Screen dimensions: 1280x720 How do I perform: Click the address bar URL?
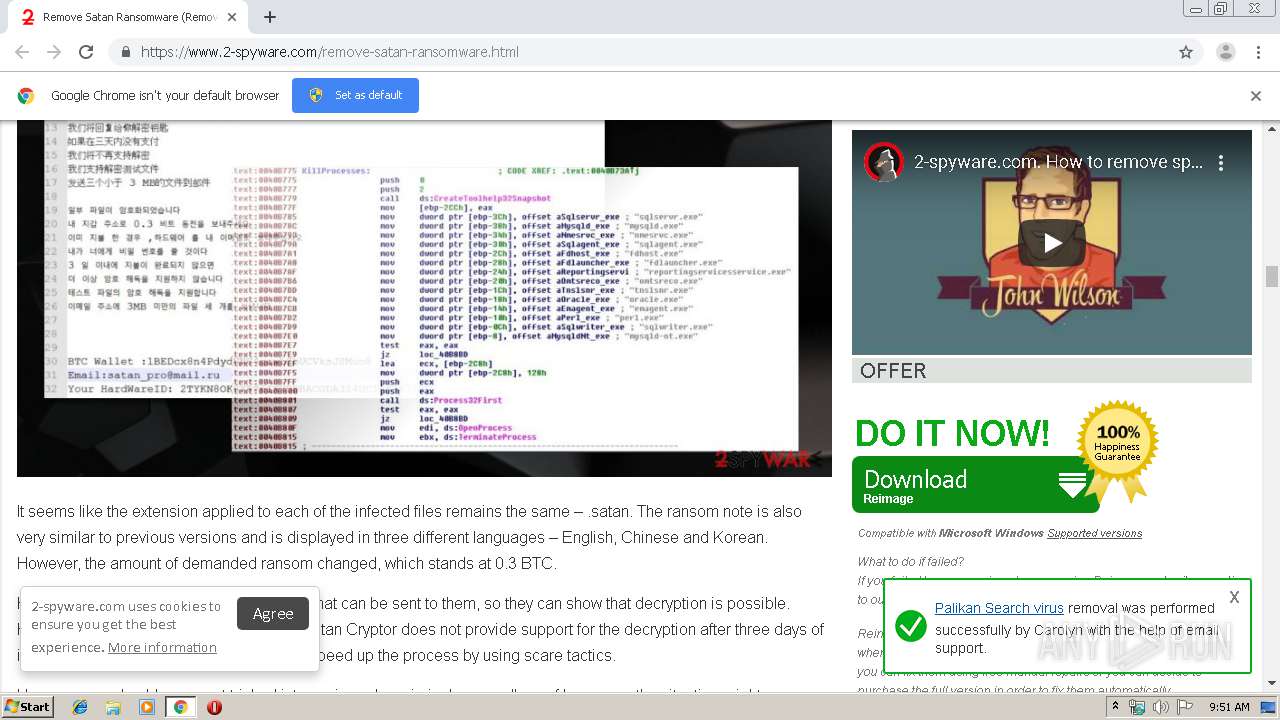point(329,52)
